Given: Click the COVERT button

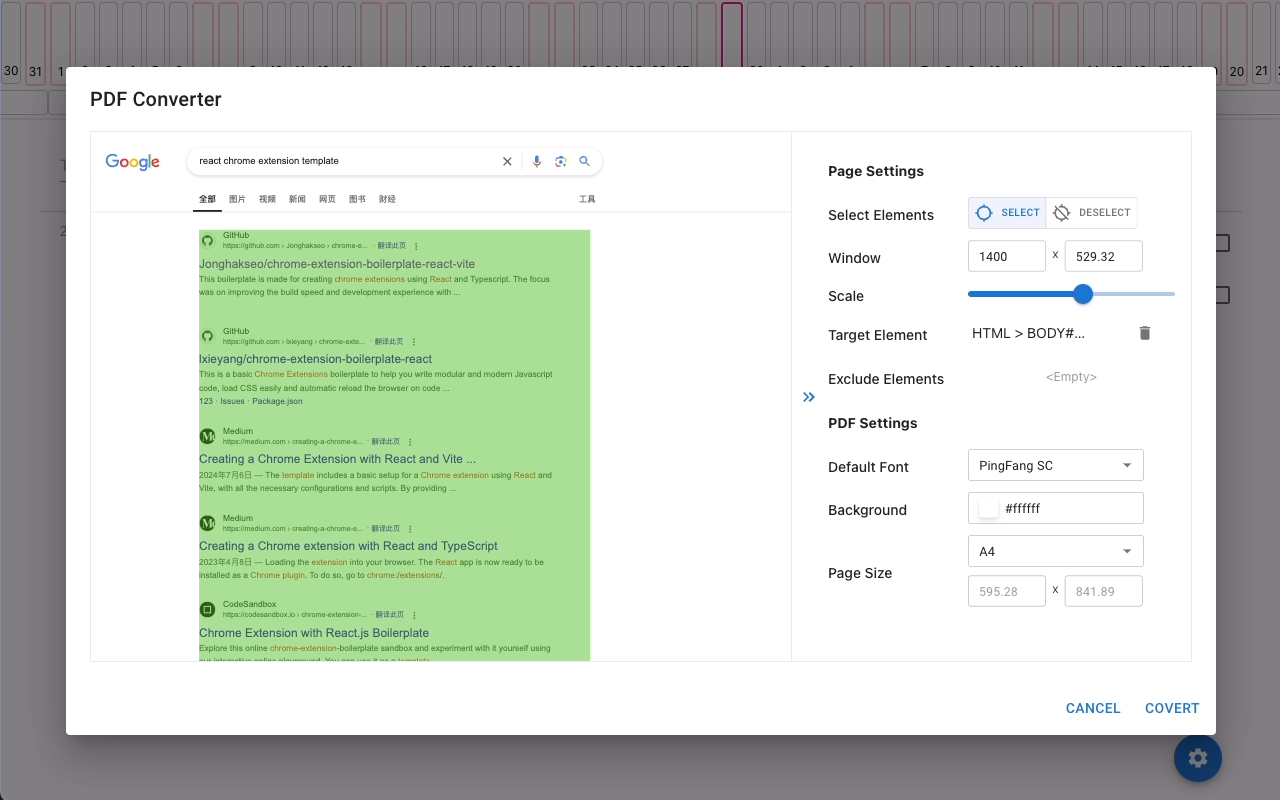Looking at the screenshot, I should (x=1171, y=708).
